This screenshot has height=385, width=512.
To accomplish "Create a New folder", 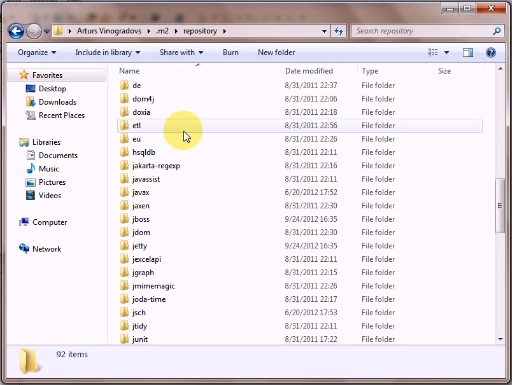I will pos(276,52).
